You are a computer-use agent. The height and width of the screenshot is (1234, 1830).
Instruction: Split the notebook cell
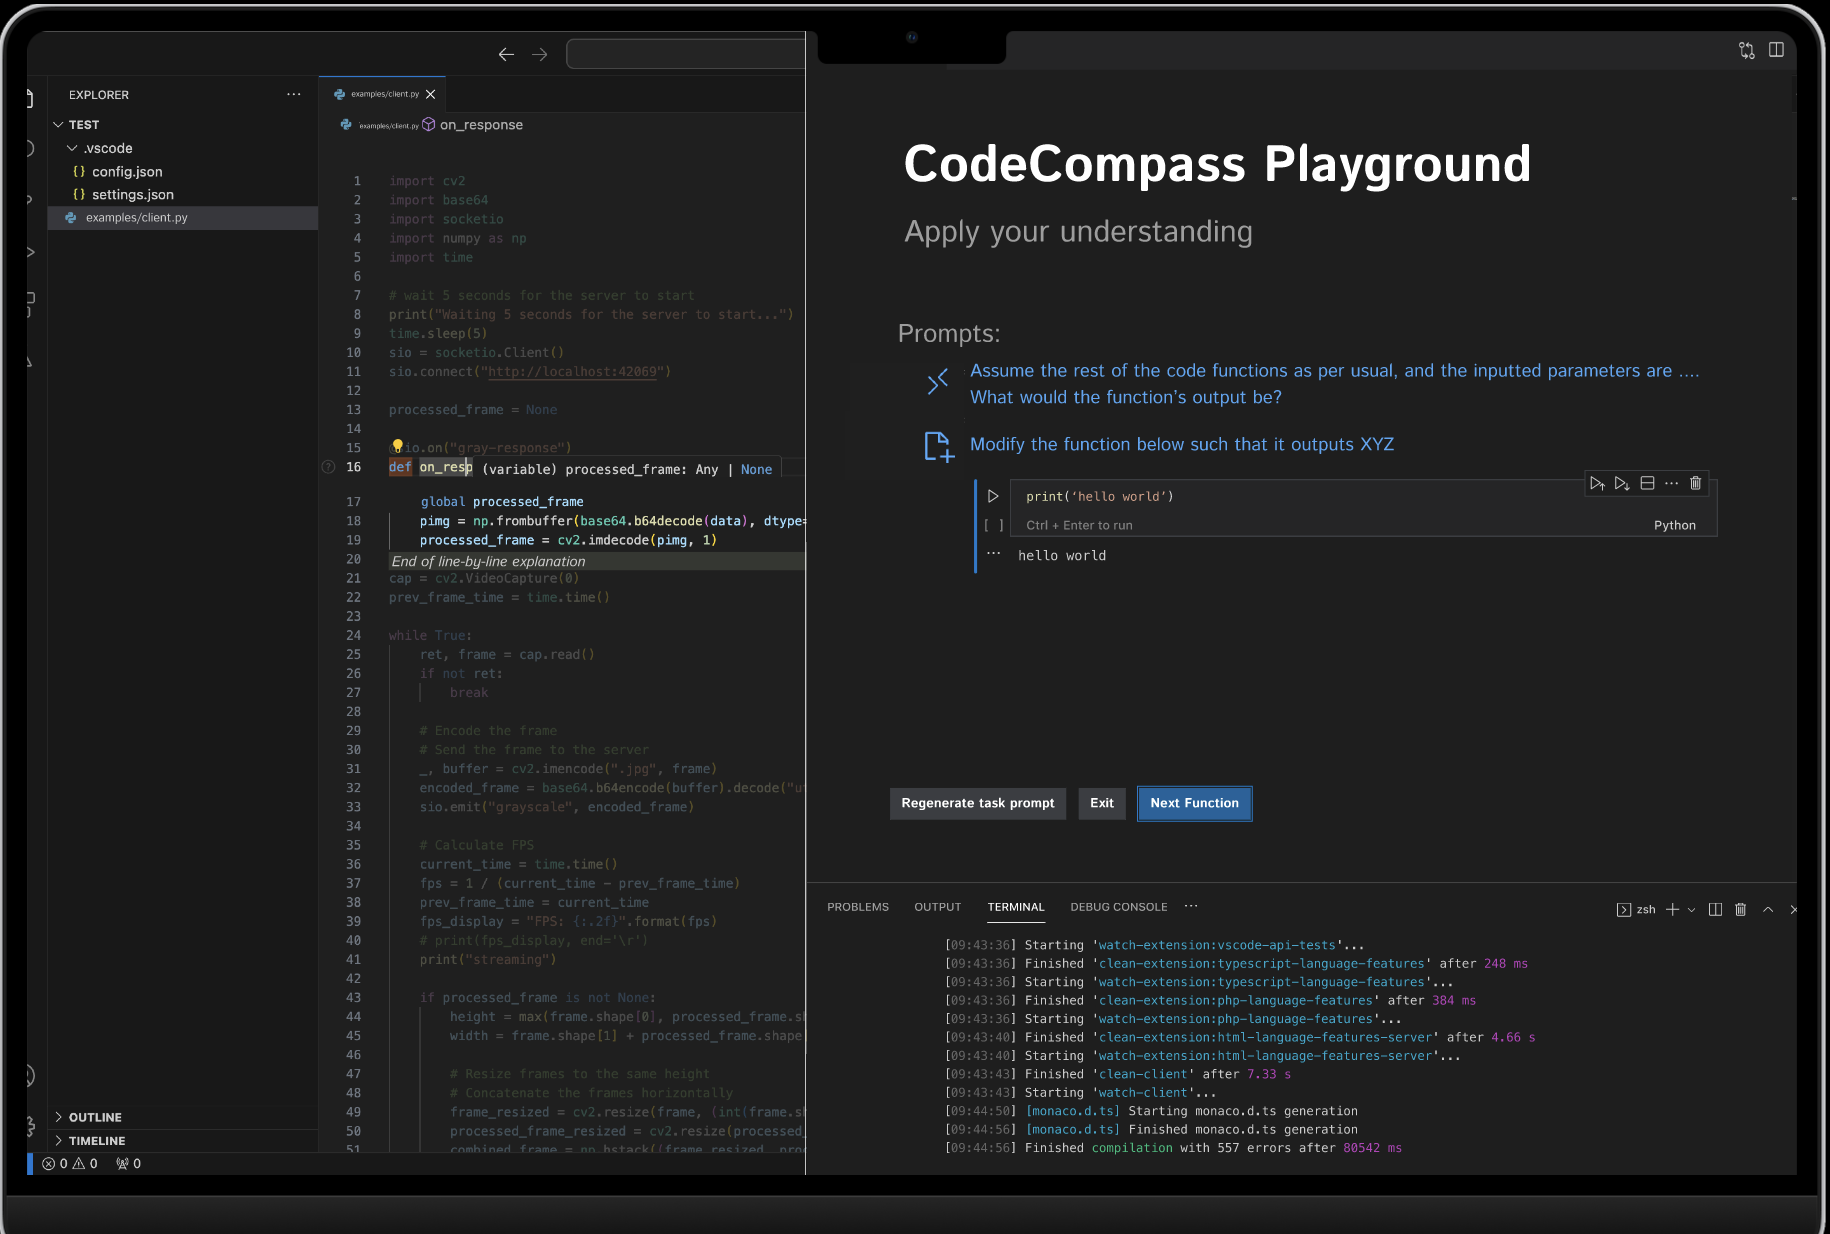(1647, 483)
